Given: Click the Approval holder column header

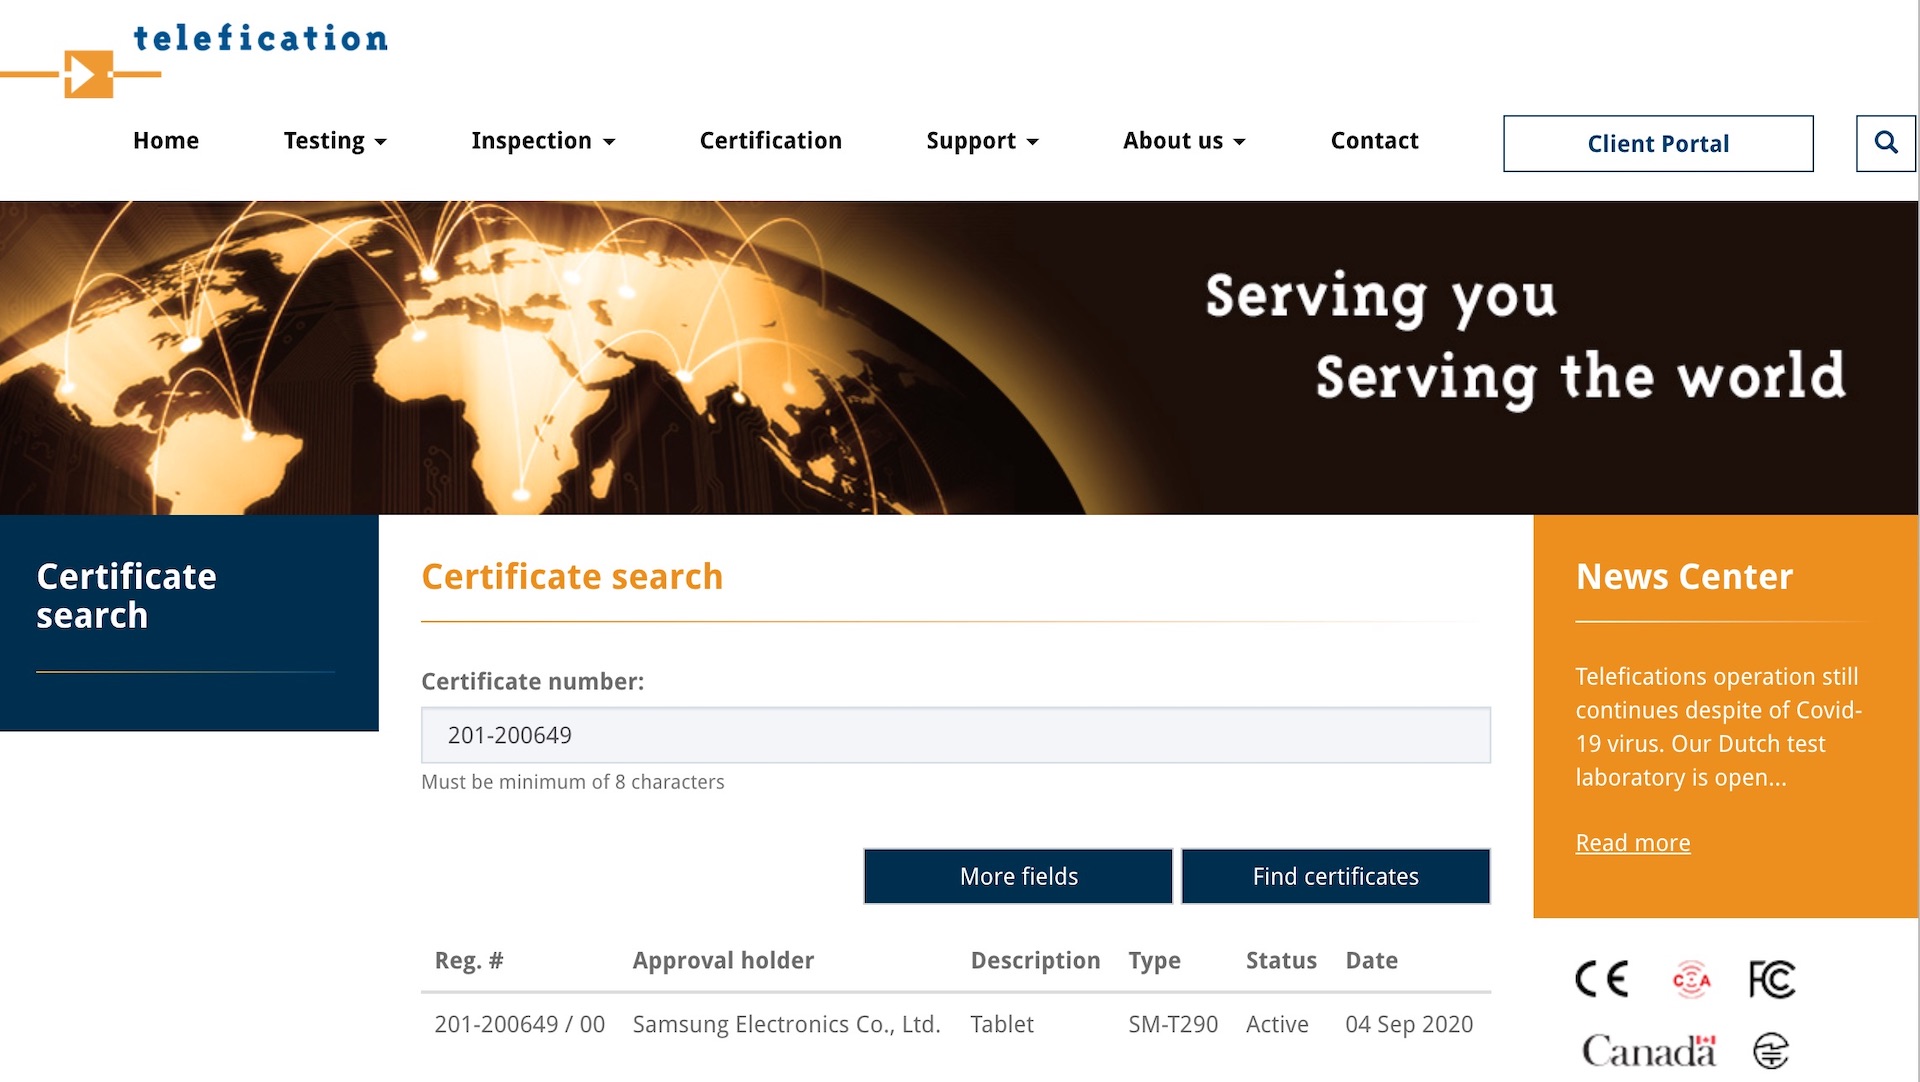Looking at the screenshot, I should tap(723, 961).
